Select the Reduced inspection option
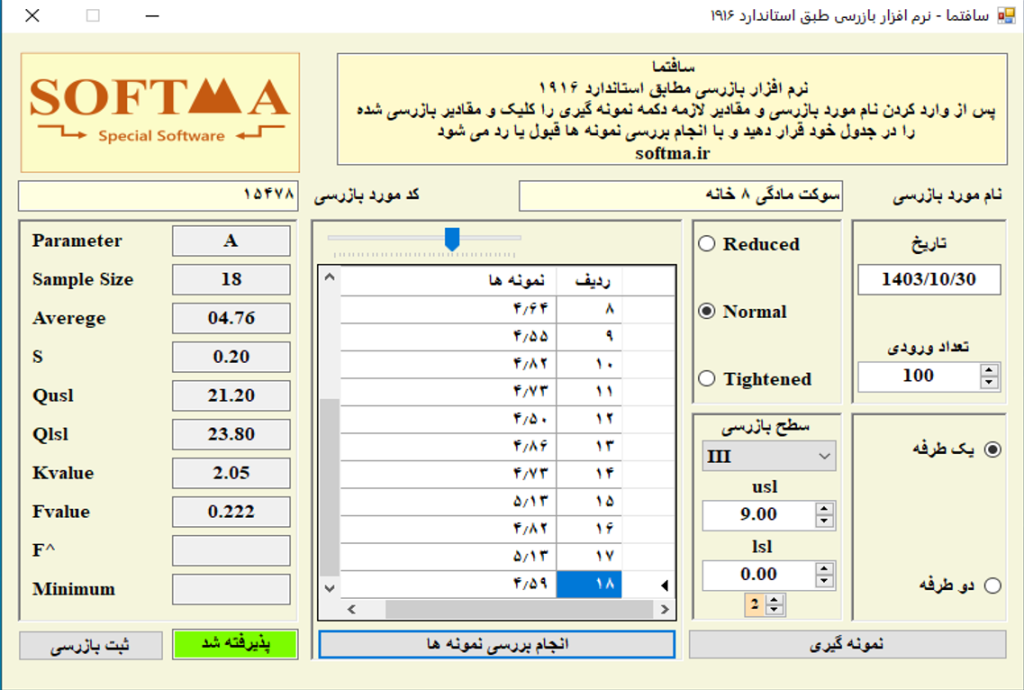Screen dimensions: 1024x690 point(707,244)
